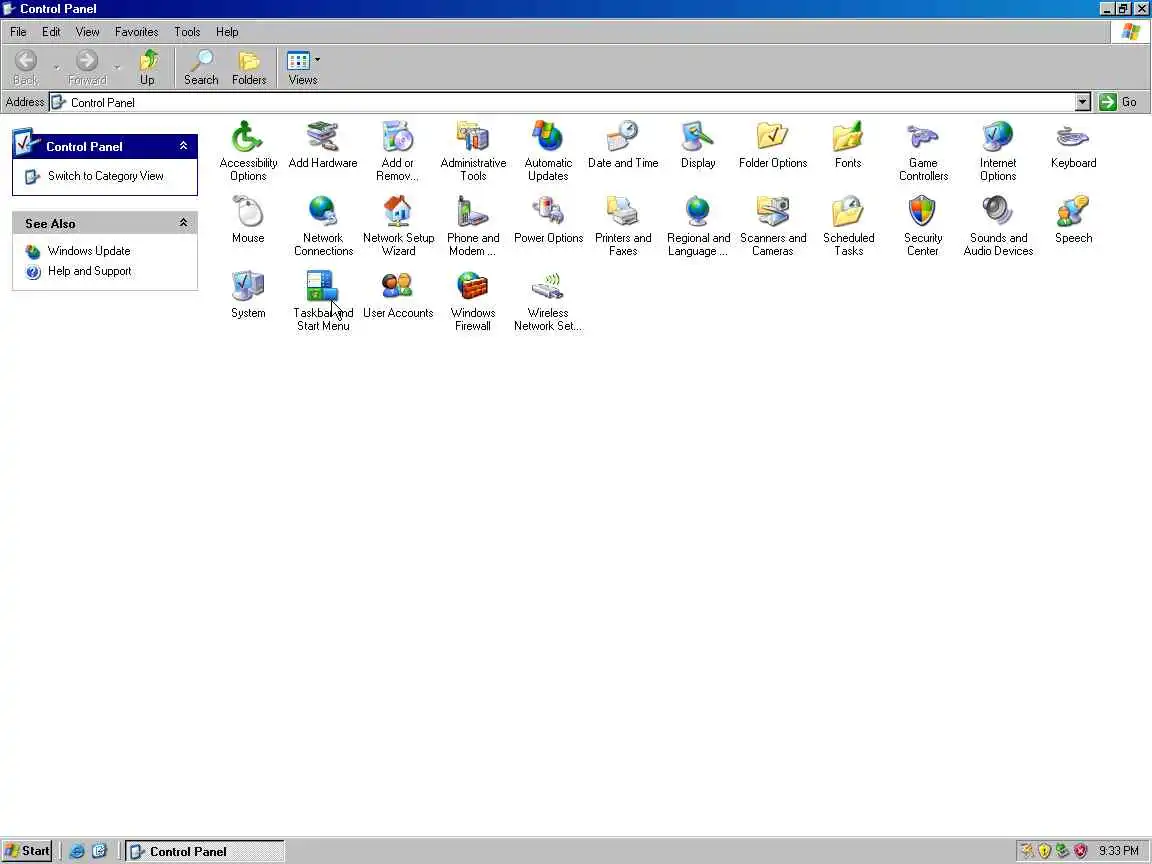Toggle the Folders pane button

(249, 68)
